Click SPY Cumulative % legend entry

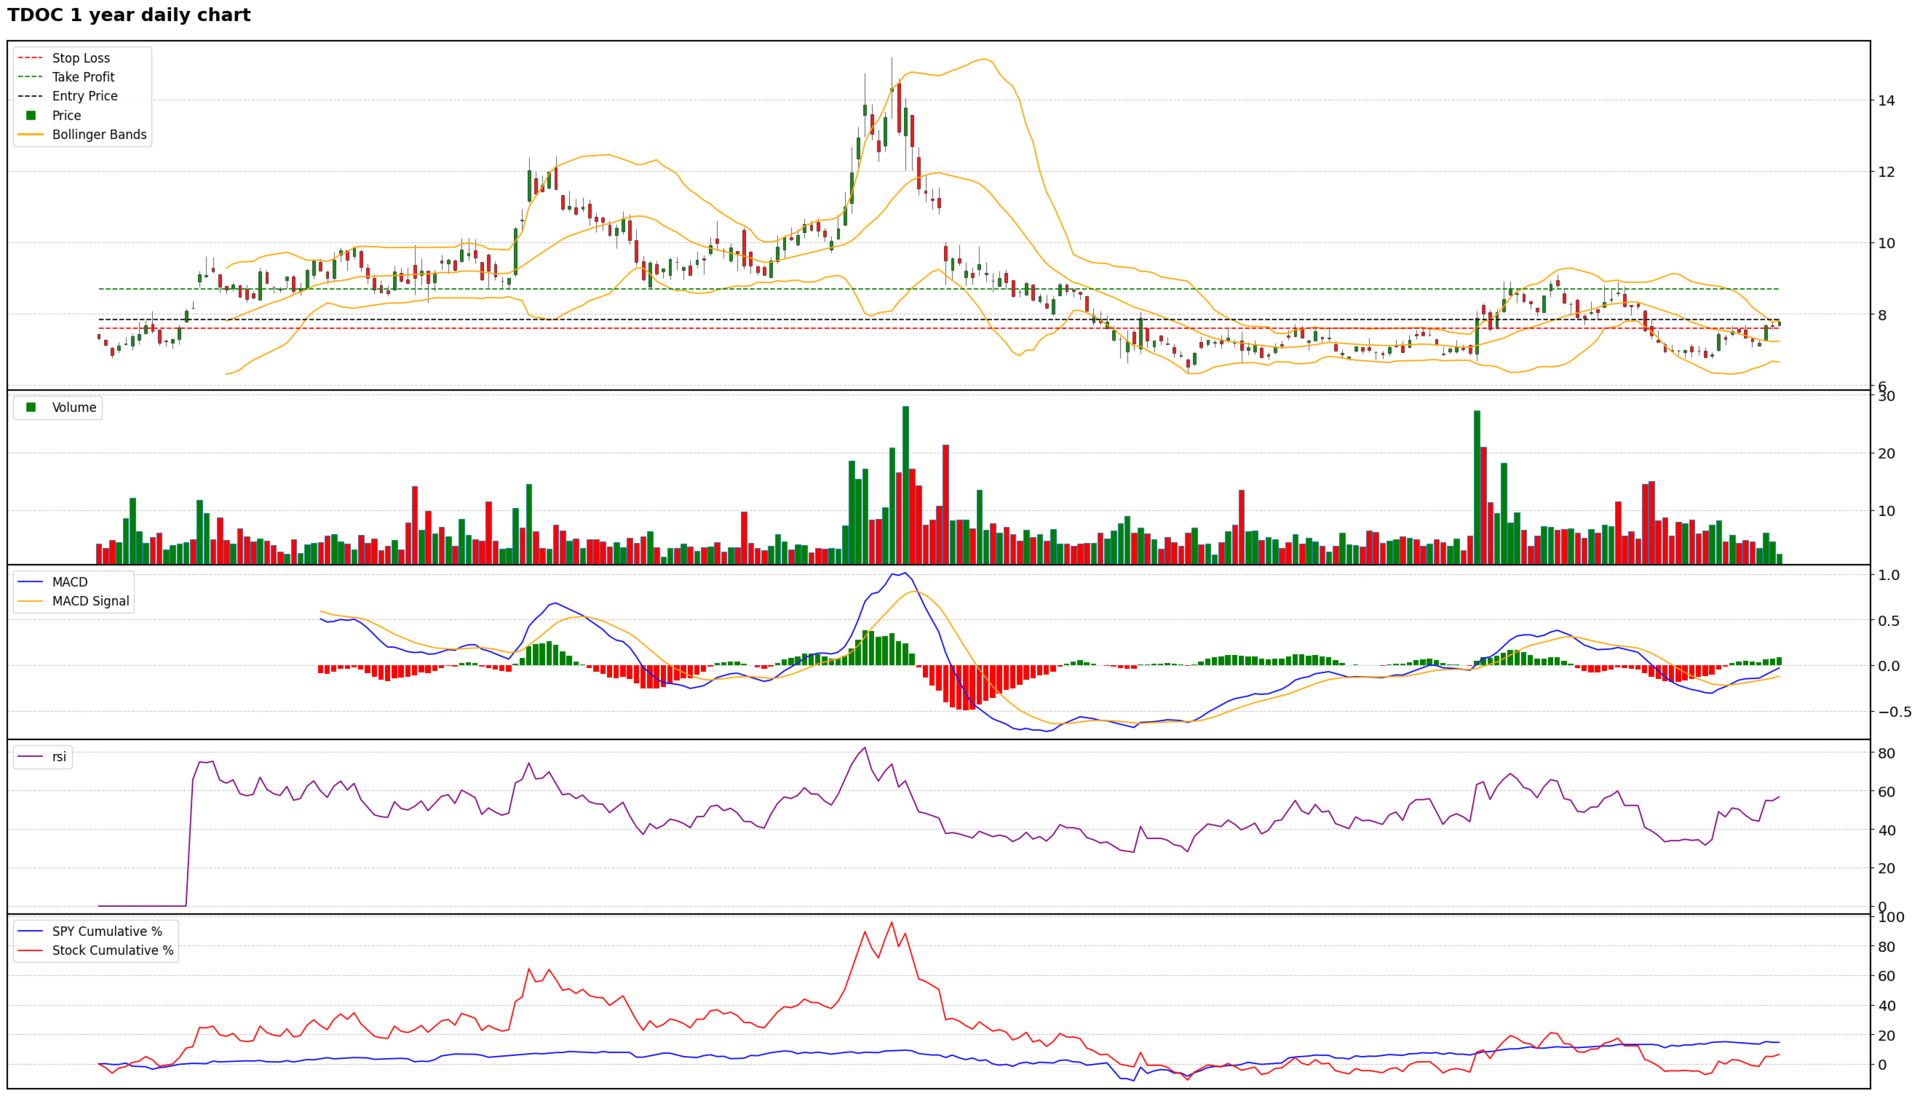point(107,931)
